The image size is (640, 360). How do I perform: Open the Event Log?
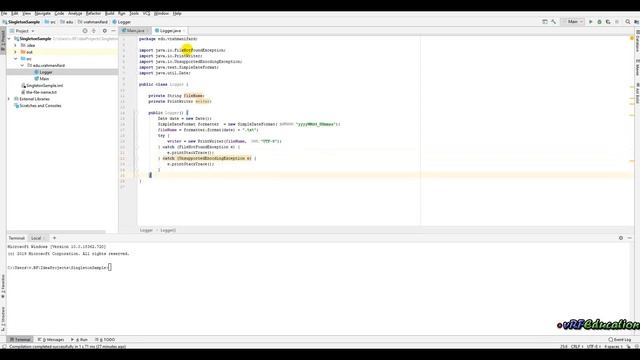tap(620, 340)
